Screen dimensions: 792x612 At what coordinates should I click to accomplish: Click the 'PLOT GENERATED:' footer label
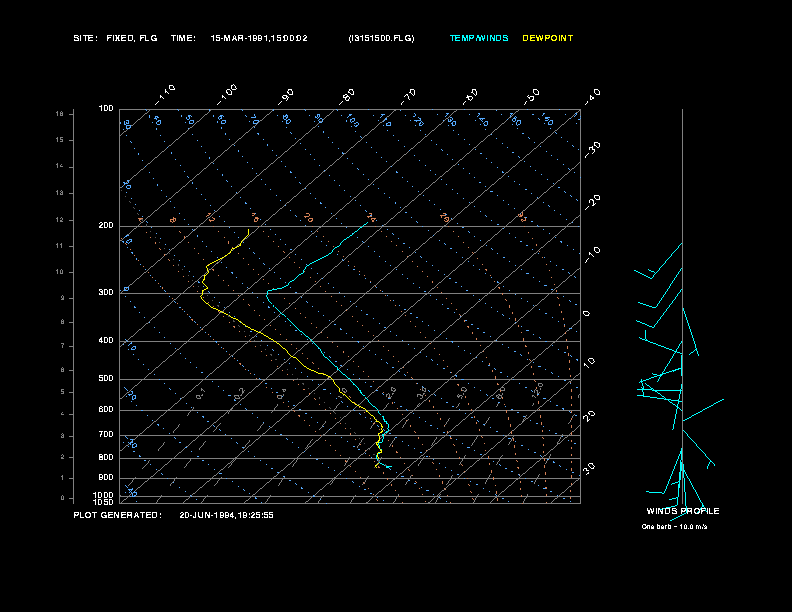click(118, 515)
